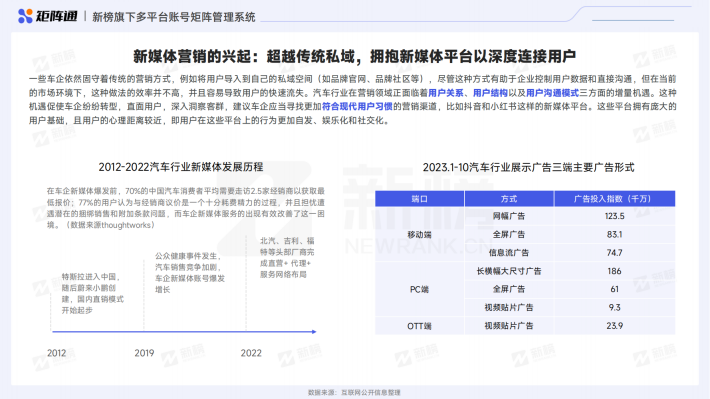Screen dimensions: 710x399
Task: Click the 数据来源 footer note
Action: 354,393
